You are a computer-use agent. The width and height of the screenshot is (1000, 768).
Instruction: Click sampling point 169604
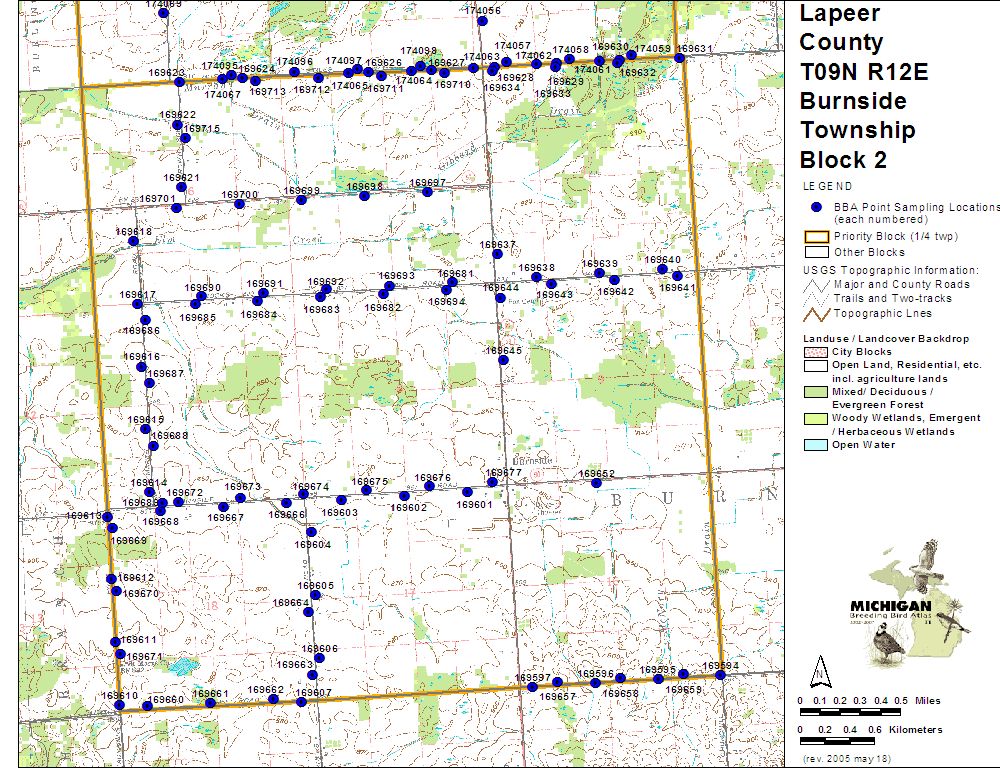point(312,532)
